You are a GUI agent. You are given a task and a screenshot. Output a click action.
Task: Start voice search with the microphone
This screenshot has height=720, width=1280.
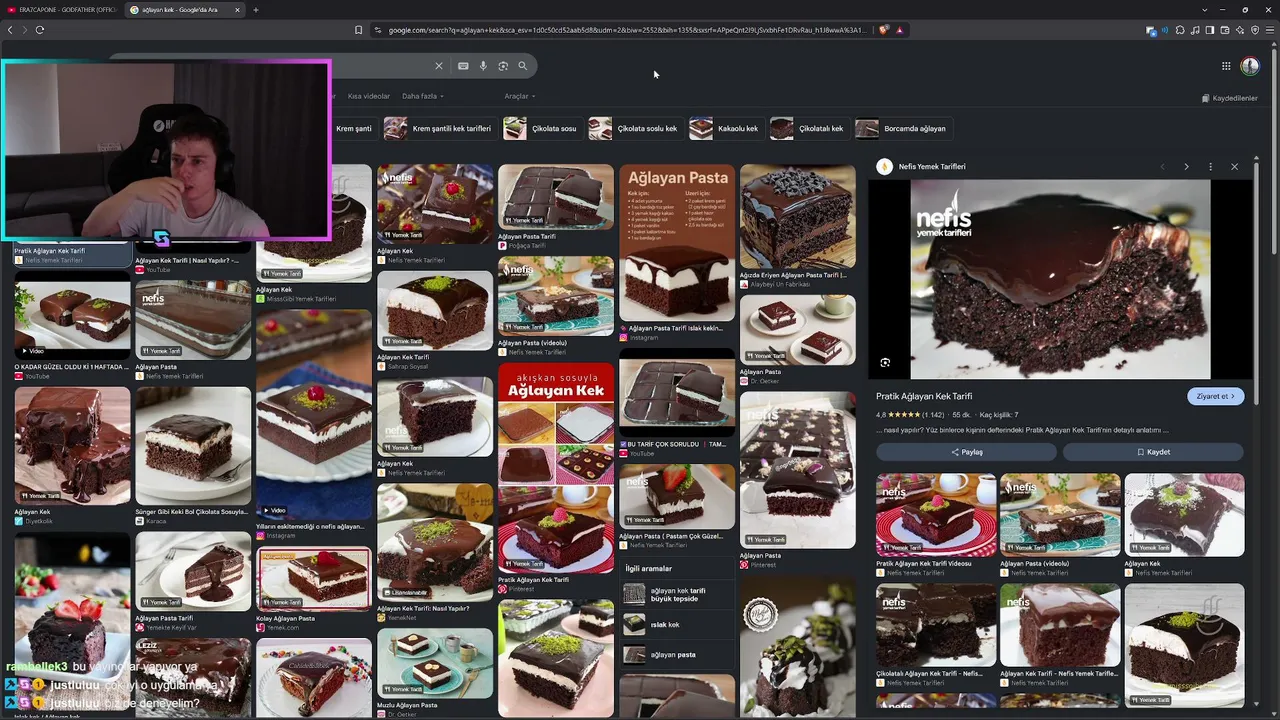(x=483, y=66)
